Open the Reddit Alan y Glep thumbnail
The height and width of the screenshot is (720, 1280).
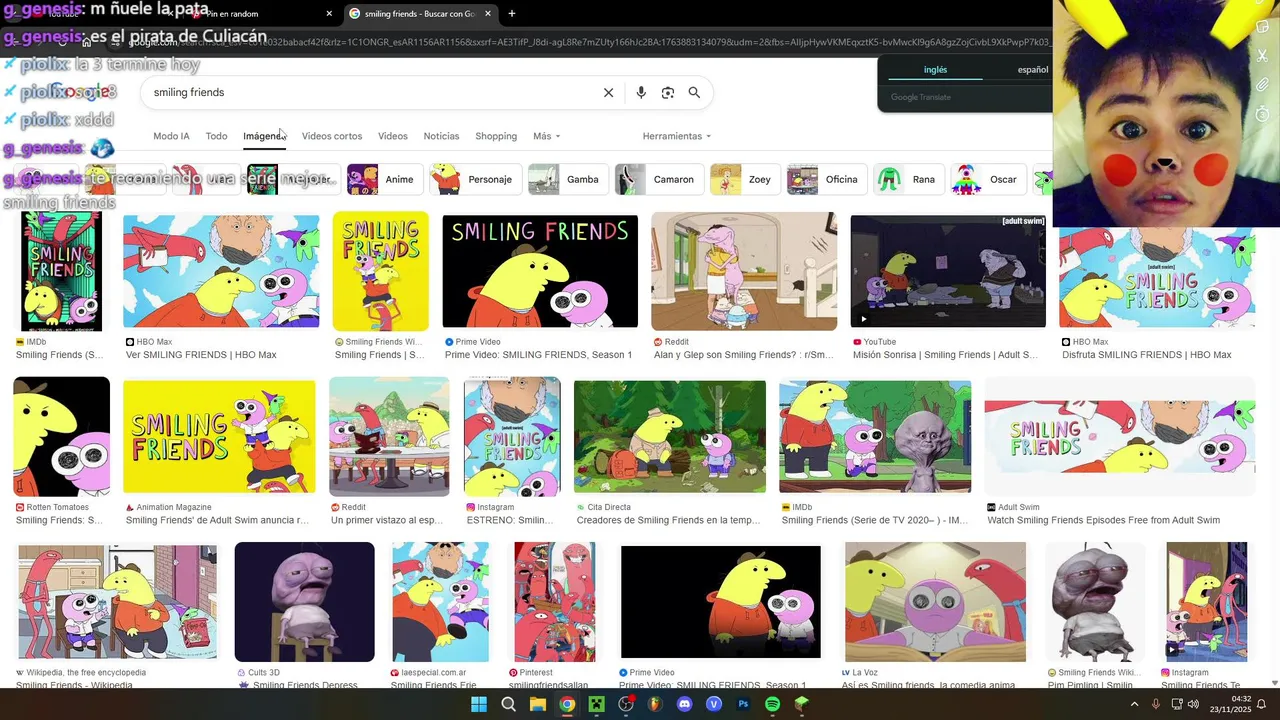(744, 271)
